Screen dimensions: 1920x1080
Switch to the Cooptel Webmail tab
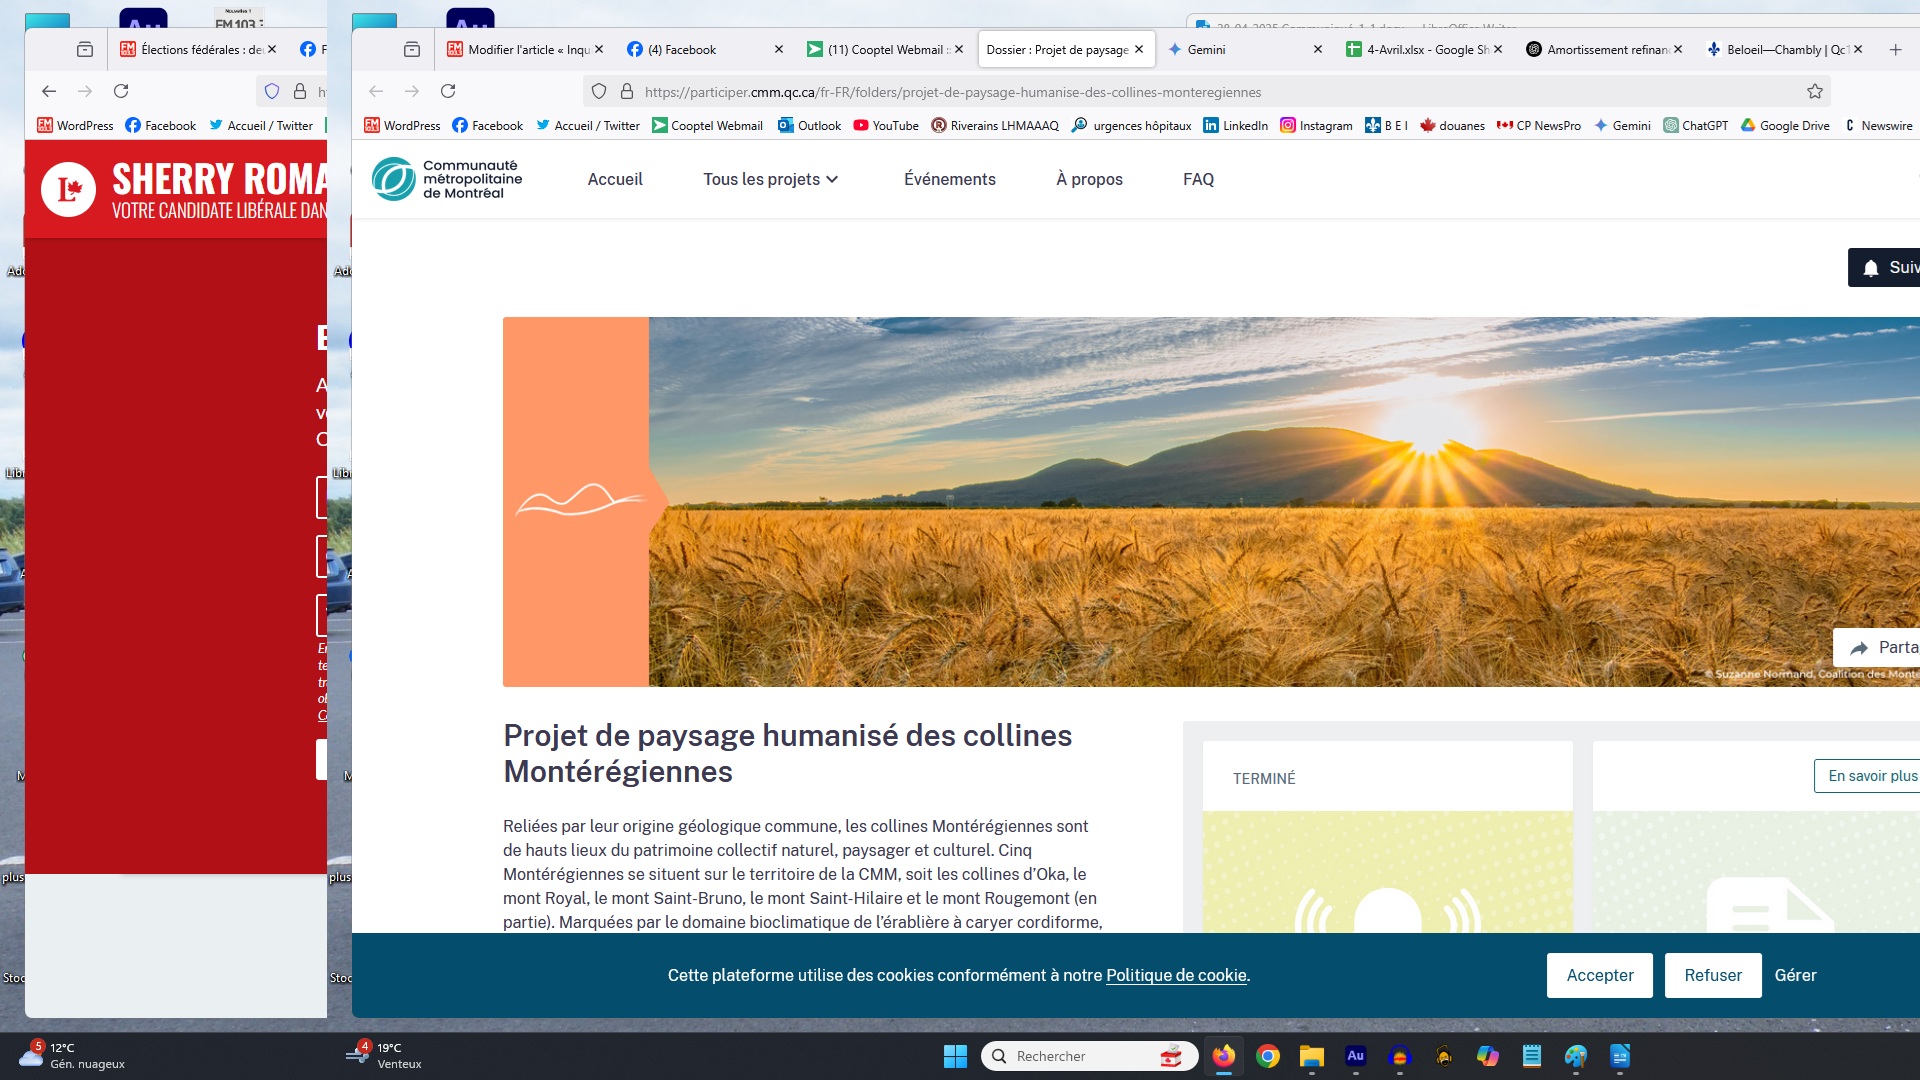[885, 49]
